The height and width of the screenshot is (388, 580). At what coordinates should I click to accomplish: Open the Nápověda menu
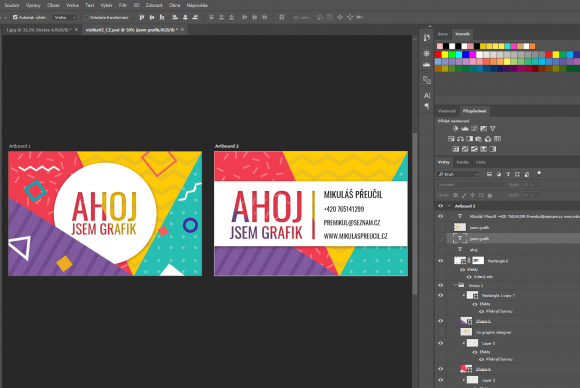coord(197,5)
